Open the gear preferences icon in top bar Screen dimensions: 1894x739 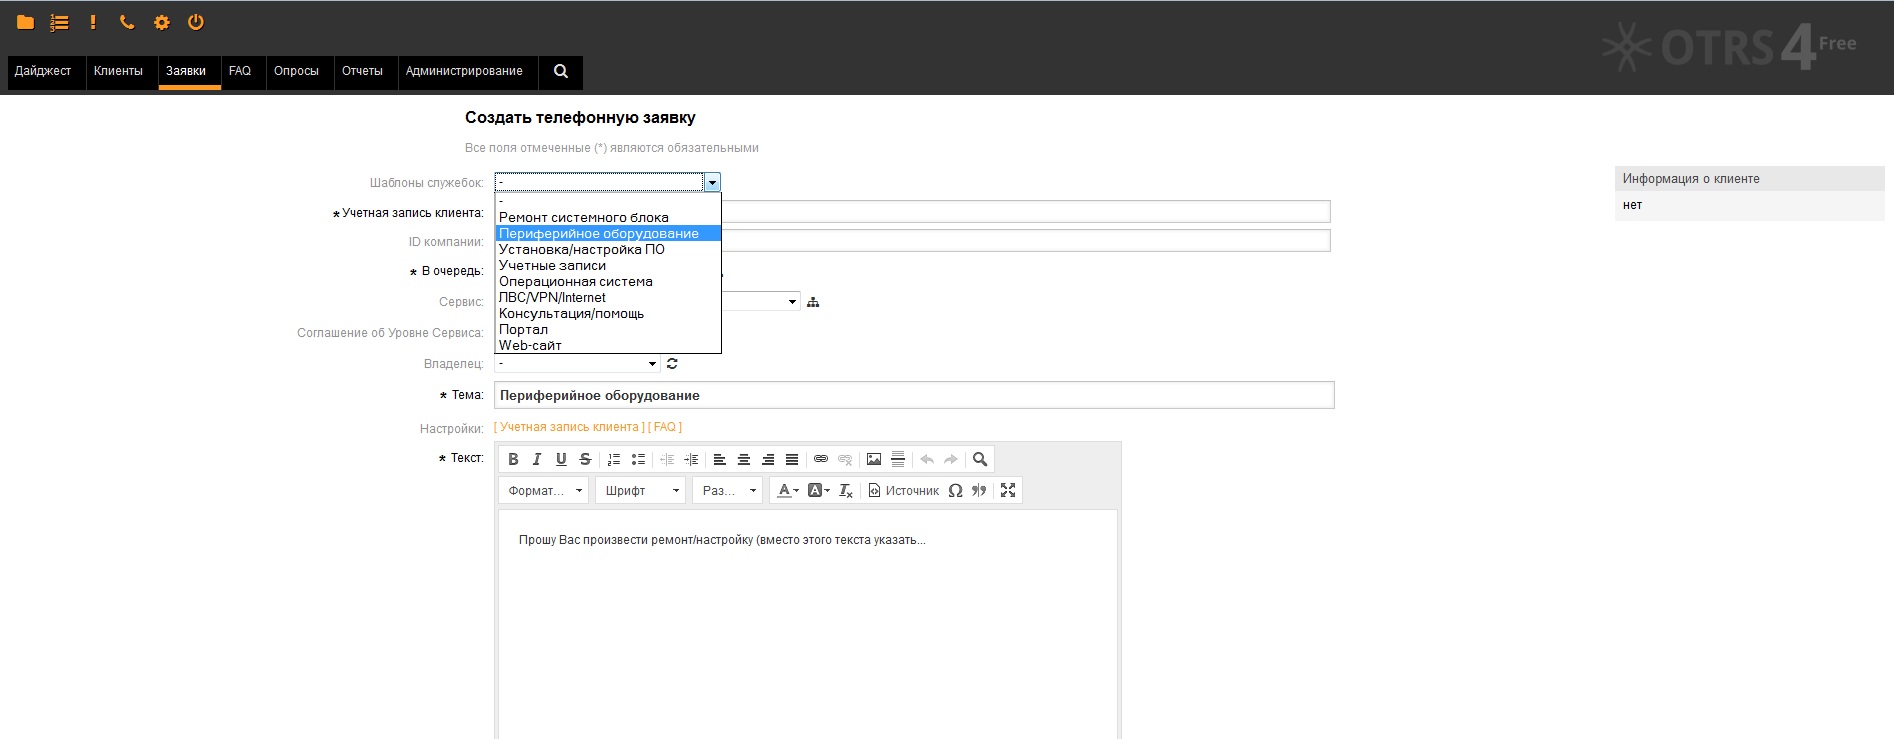tap(162, 22)
